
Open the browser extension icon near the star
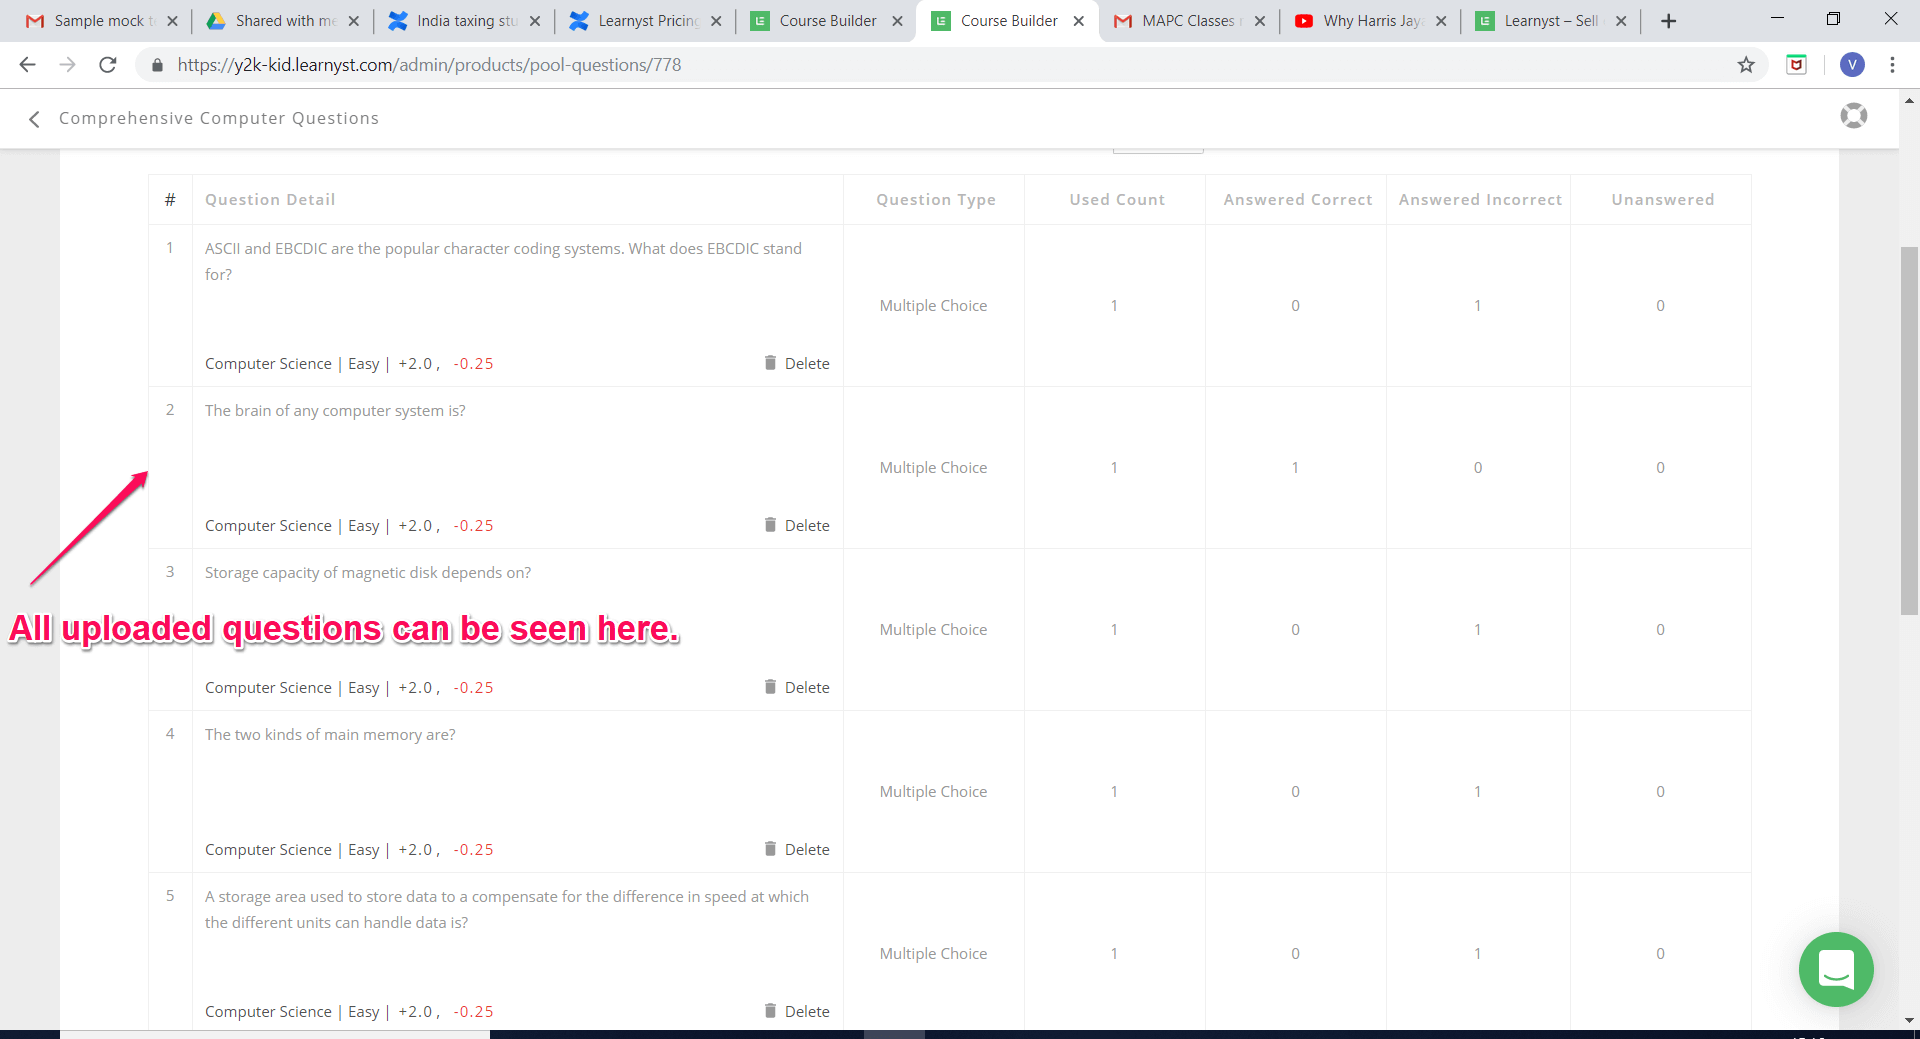(x=1796, y=64)
